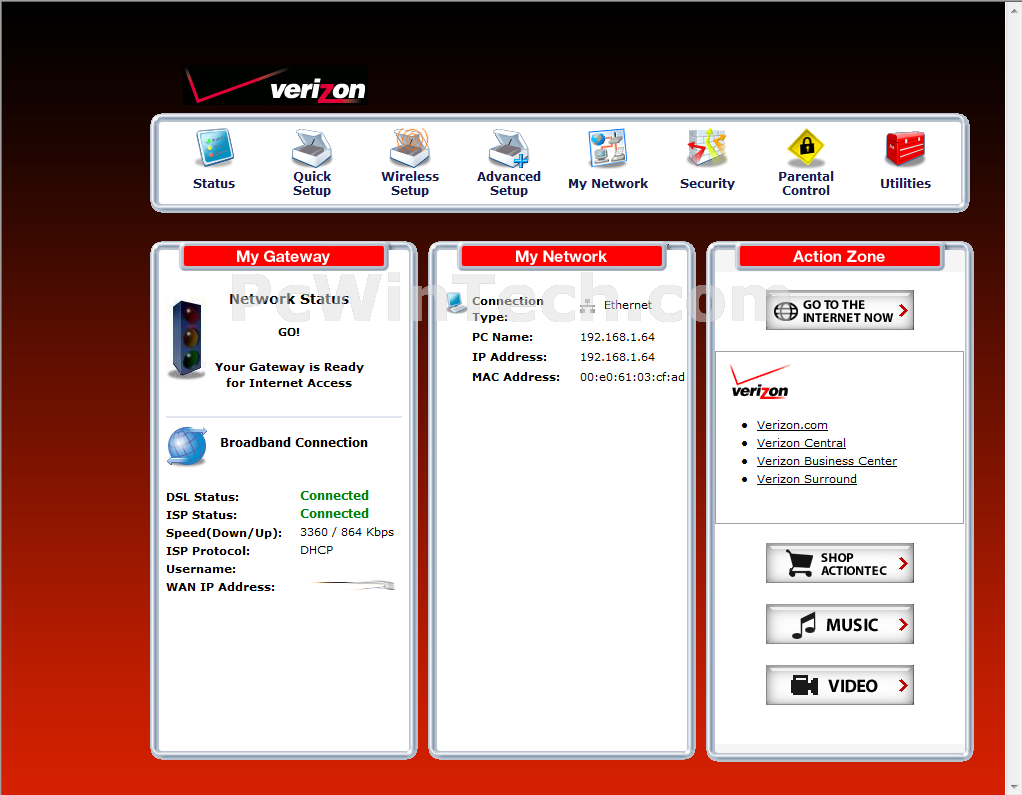Open the My Network computers icon
Screen dimensions: 1022x795
click(x=607, y=149)
